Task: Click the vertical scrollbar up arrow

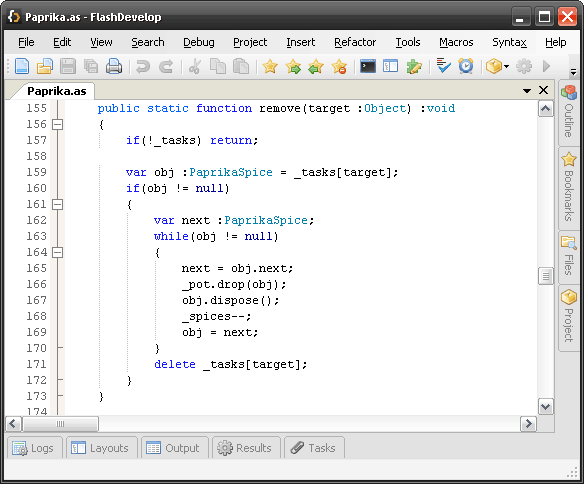Action: coord(546,109)
